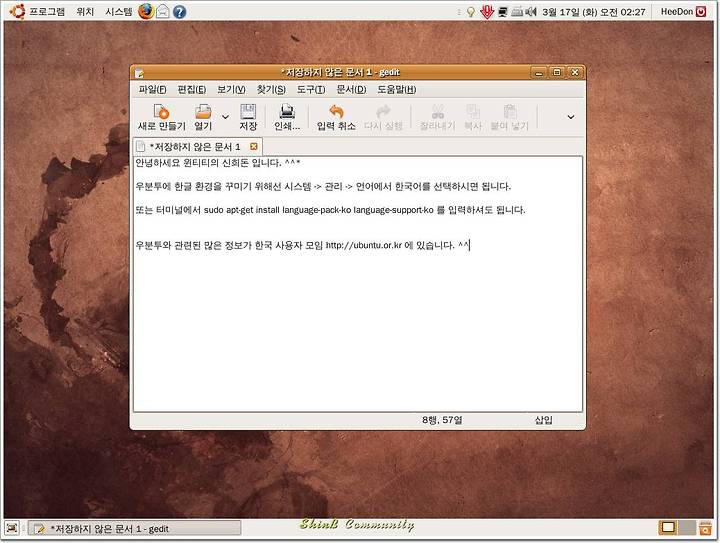
Task: Click the gedit taskbar window button
Action: pyautogui.click(x=135, y=528)
